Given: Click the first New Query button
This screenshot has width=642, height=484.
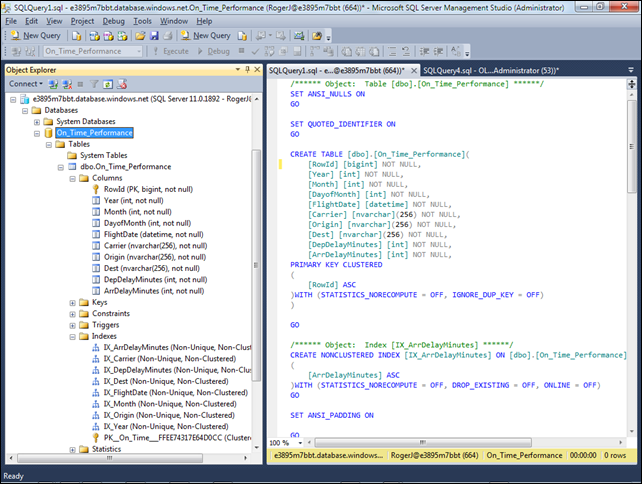Looking at the screenshot, I should click(x=36, y=36).
